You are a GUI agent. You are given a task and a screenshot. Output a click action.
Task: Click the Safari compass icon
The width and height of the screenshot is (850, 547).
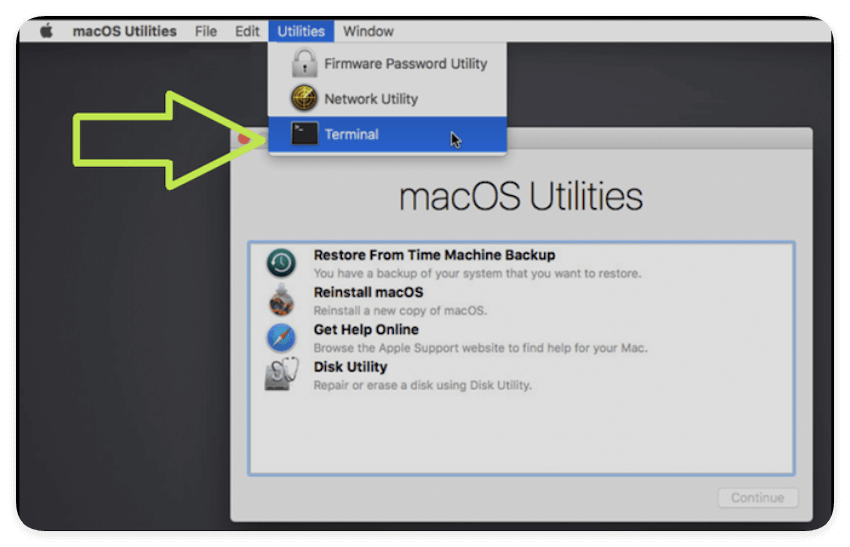click(x=281, y=337)
